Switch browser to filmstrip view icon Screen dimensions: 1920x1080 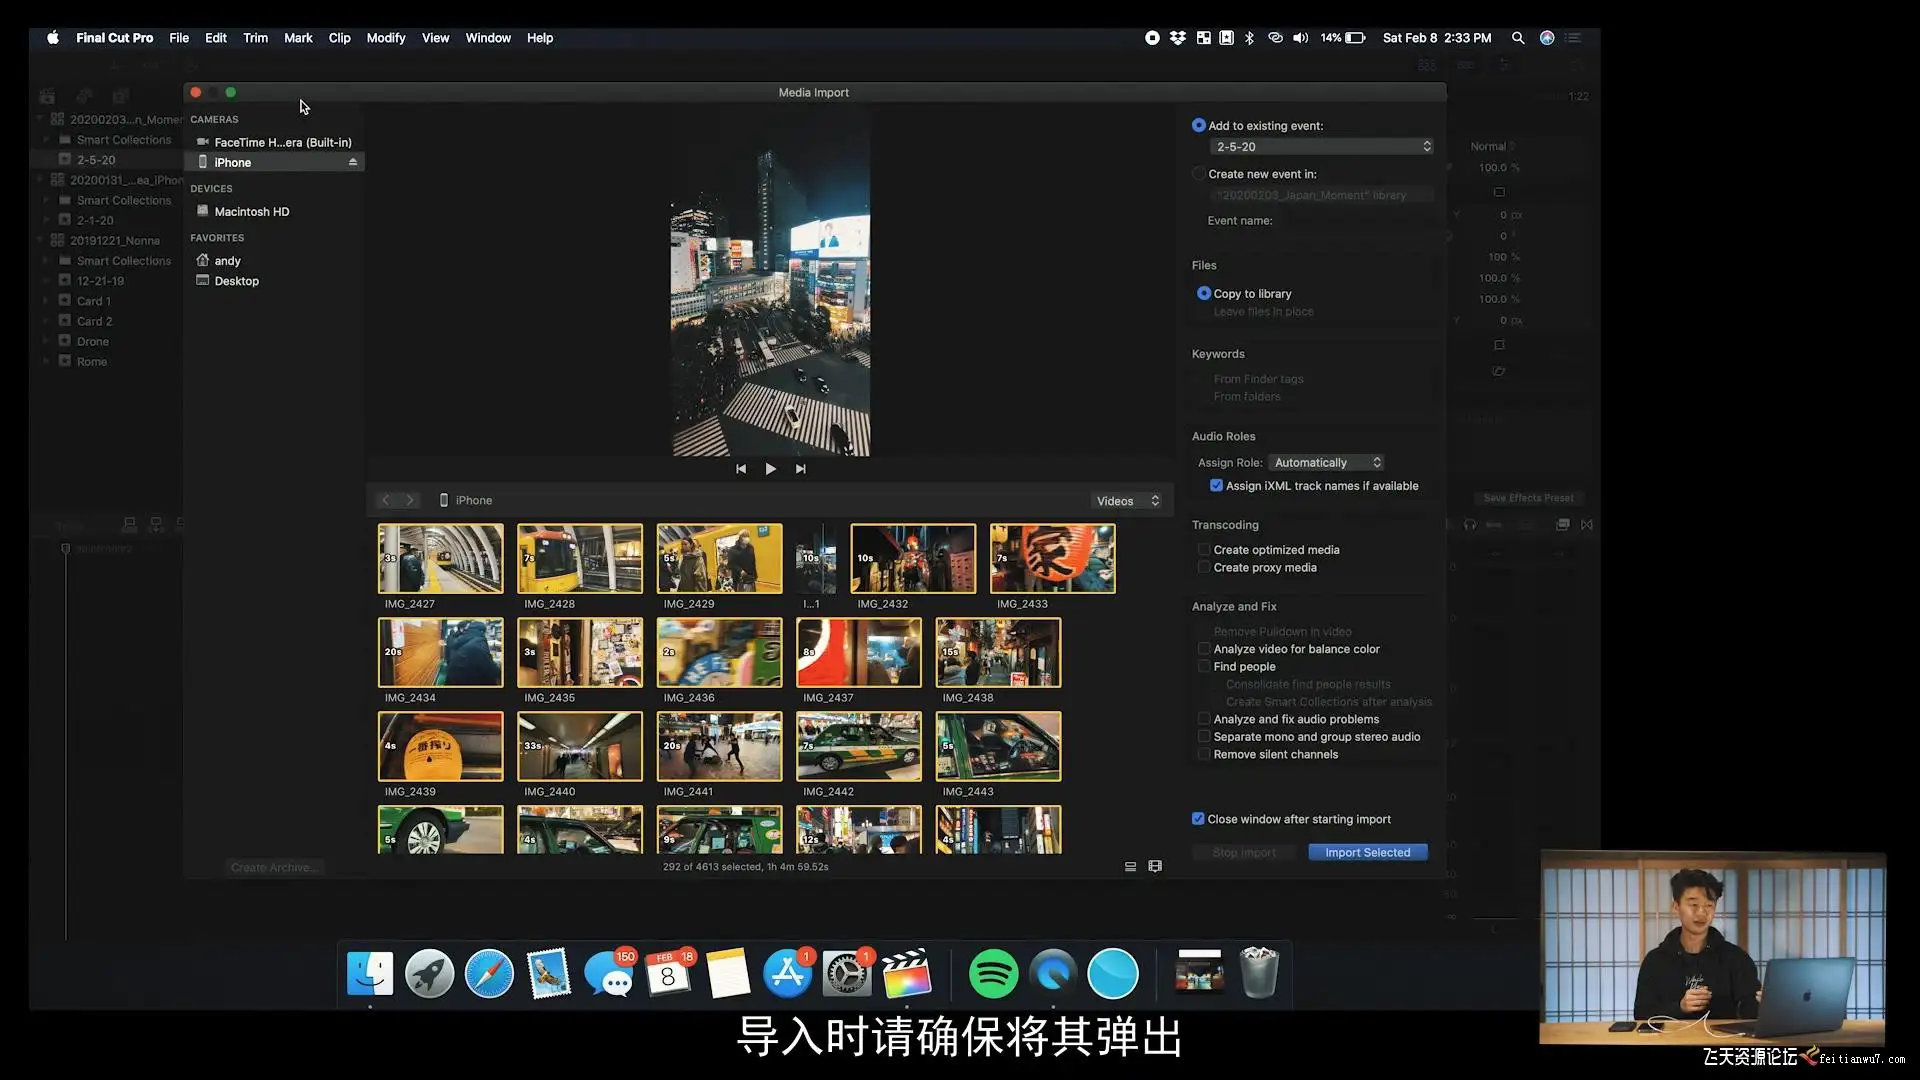(1155, 867)
